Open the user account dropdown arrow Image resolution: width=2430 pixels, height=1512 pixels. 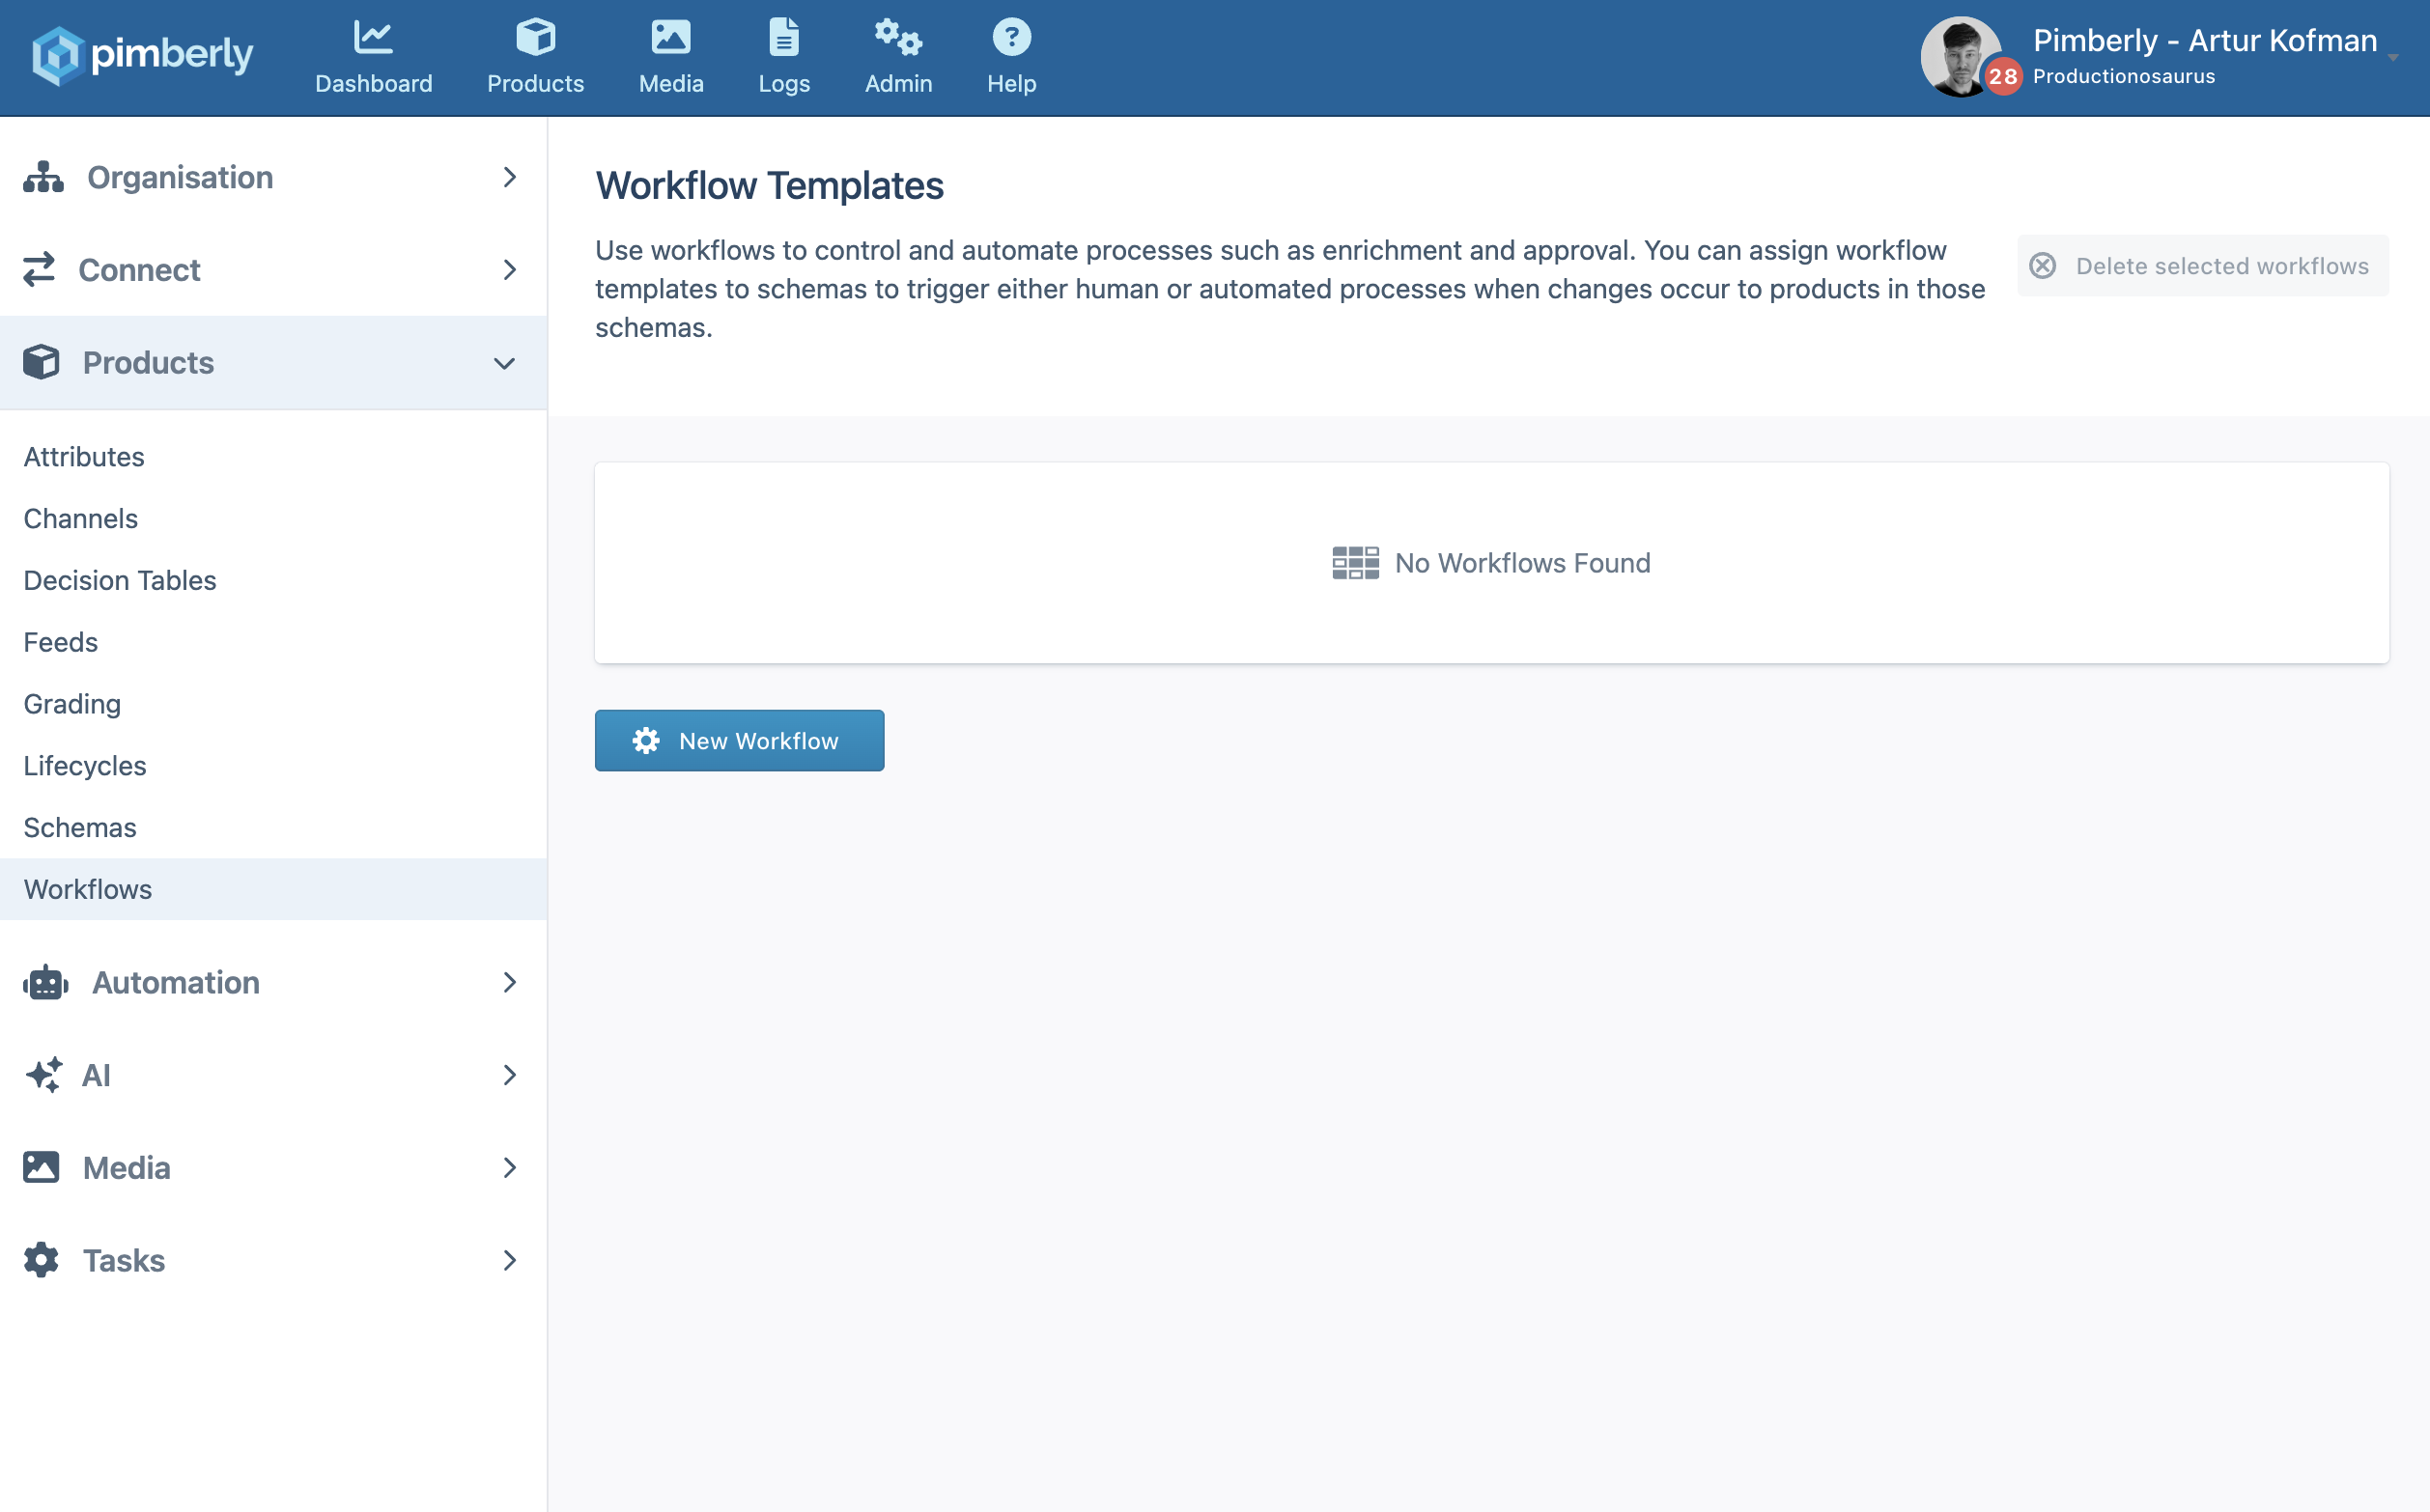pyautogui.click(x=2393, y=58)
